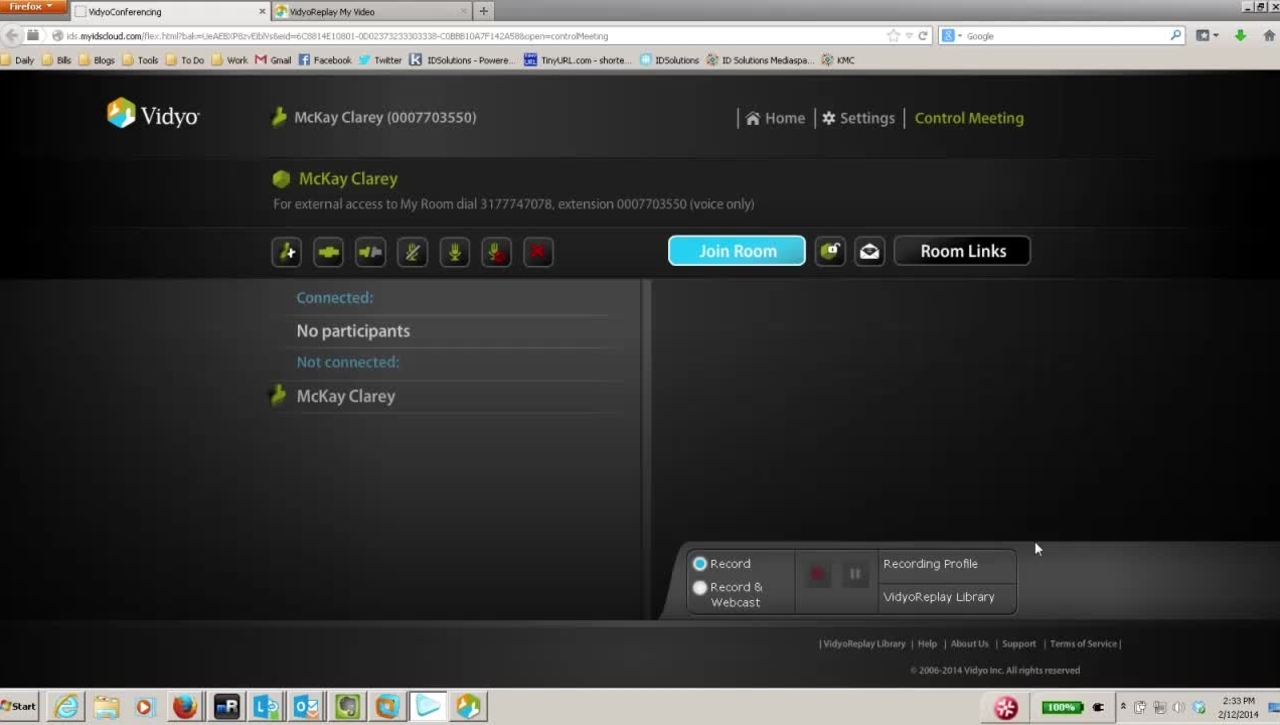
Task: Click the footer VidyoReplay Library link
Action: tap(864, 644)
